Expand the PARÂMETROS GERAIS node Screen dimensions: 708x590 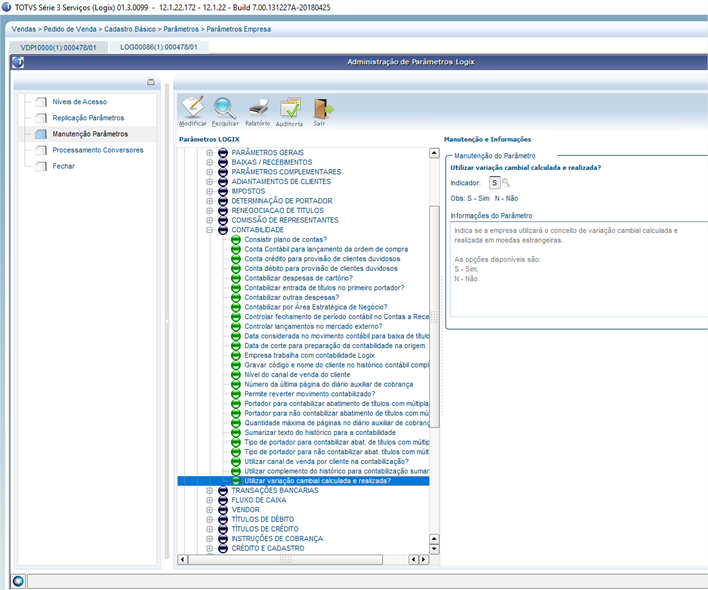(210, 153)
